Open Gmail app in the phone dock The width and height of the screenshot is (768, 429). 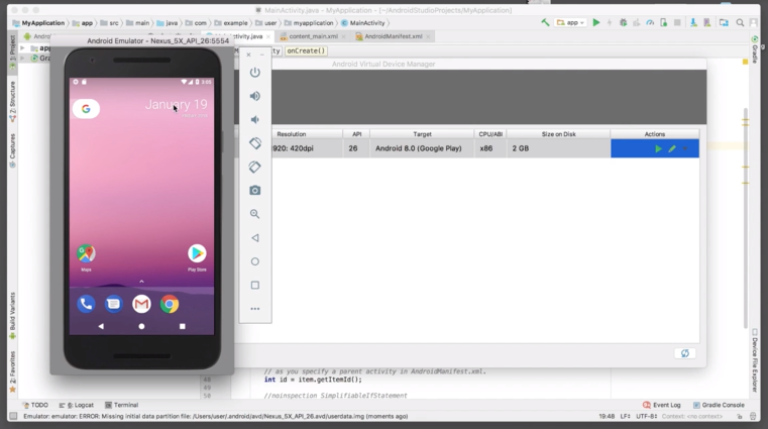point(142,303)
